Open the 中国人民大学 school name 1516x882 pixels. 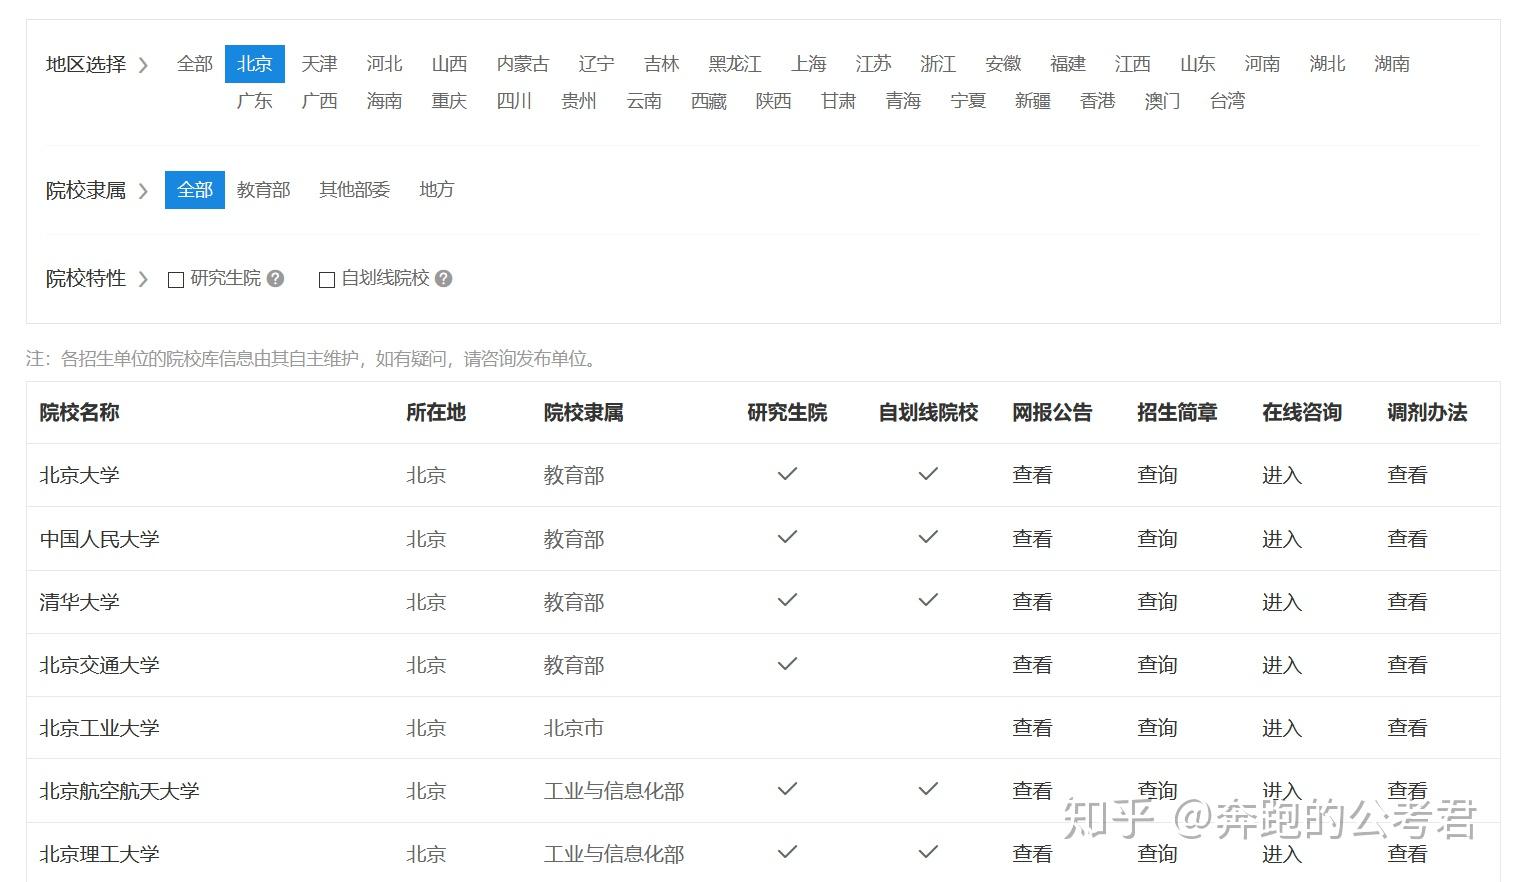click(100, 539)
